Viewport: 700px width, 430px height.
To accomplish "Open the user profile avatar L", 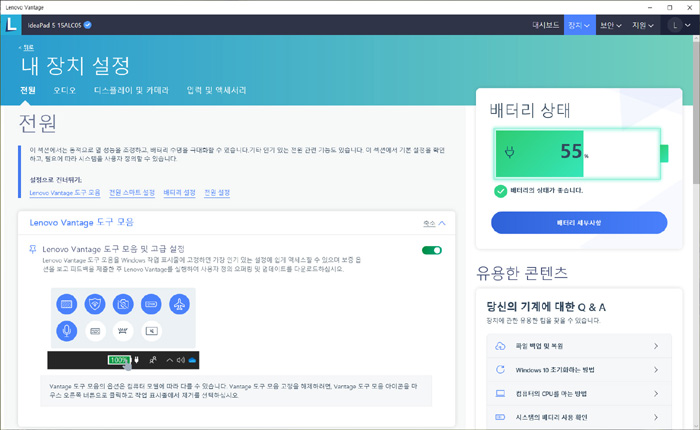I will [x=675, y=25].
